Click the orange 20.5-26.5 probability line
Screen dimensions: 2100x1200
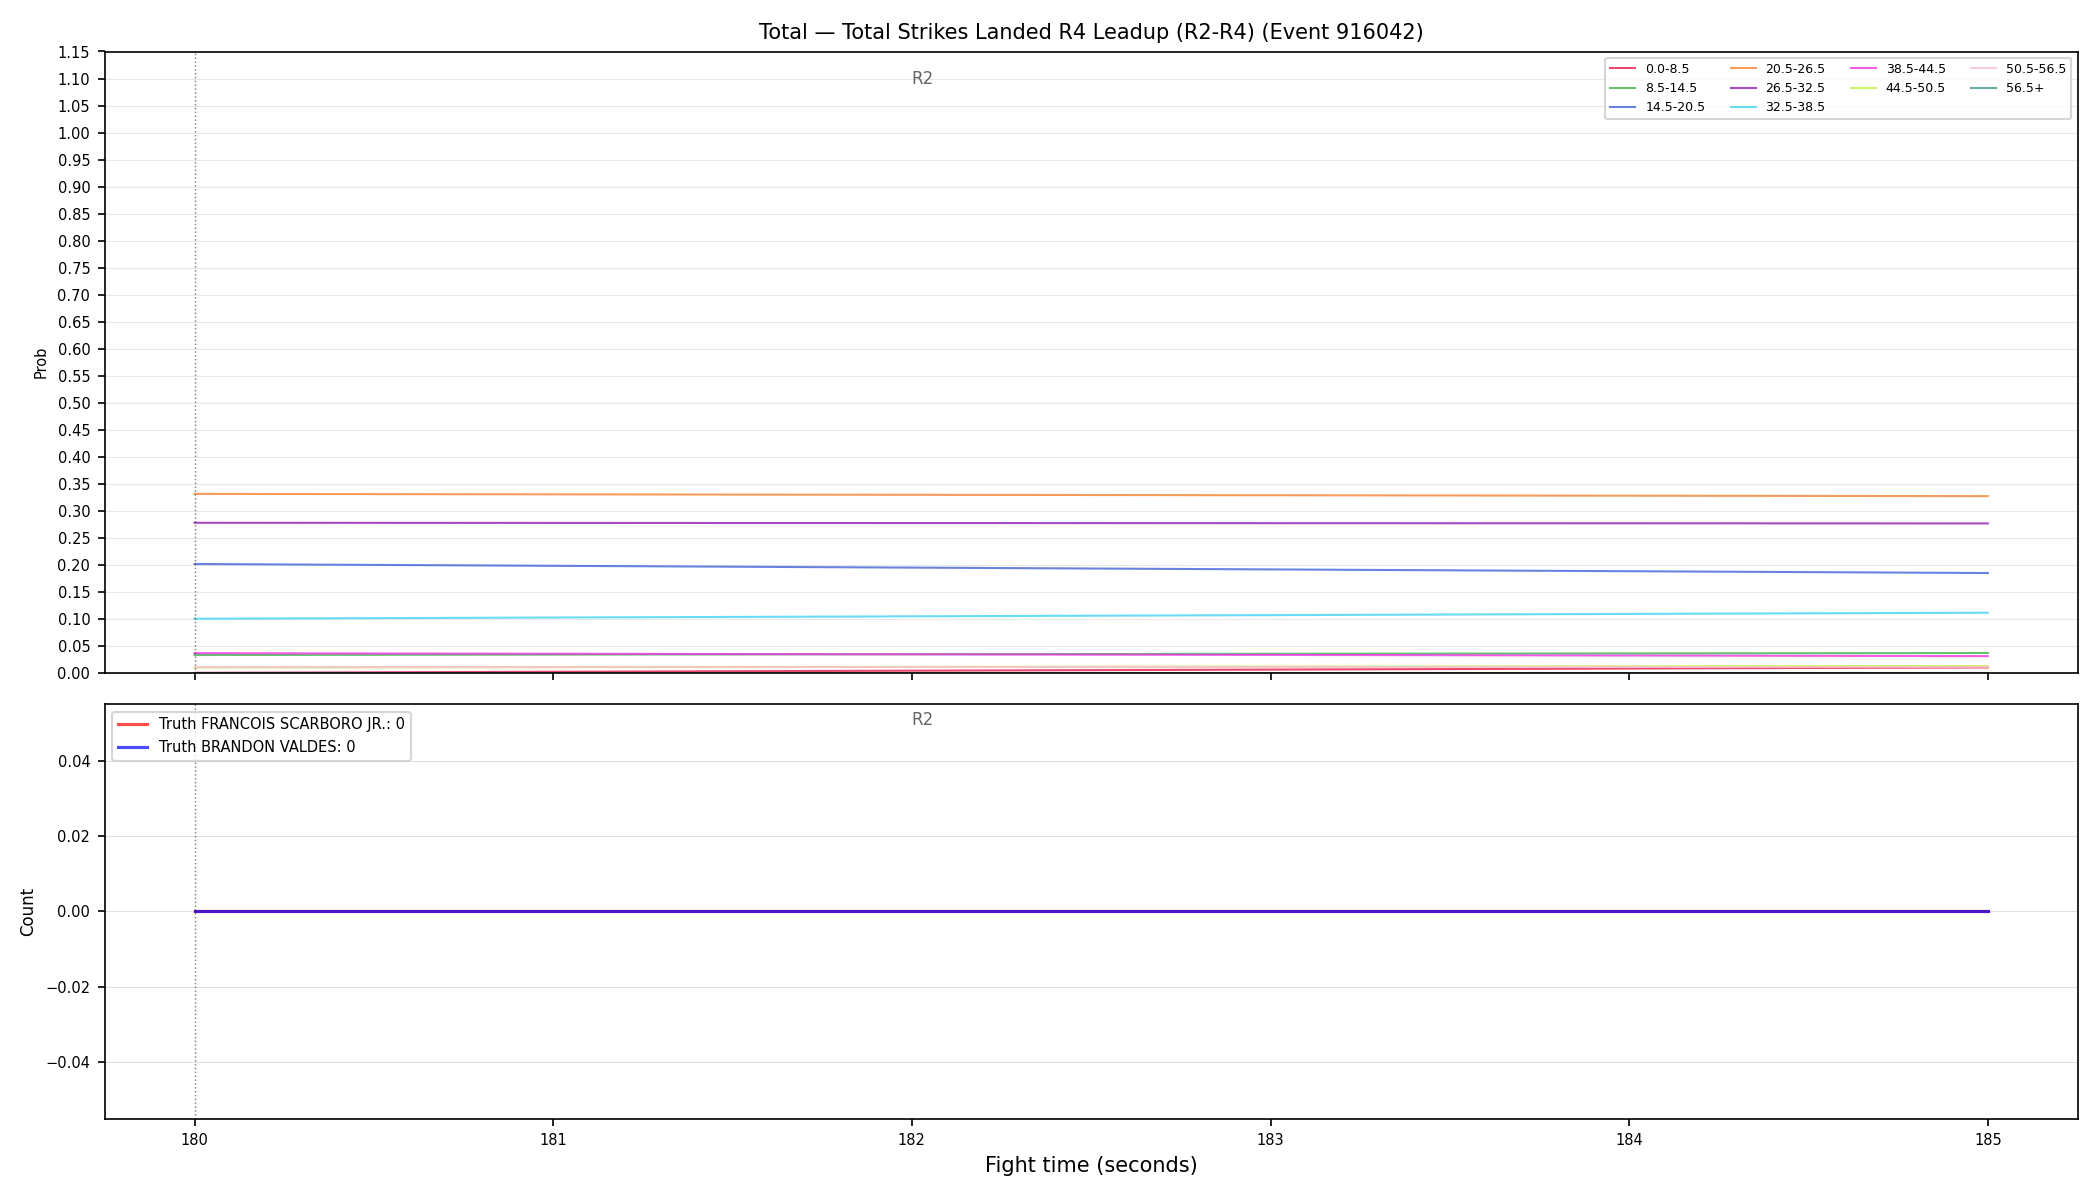[1091, 495]
